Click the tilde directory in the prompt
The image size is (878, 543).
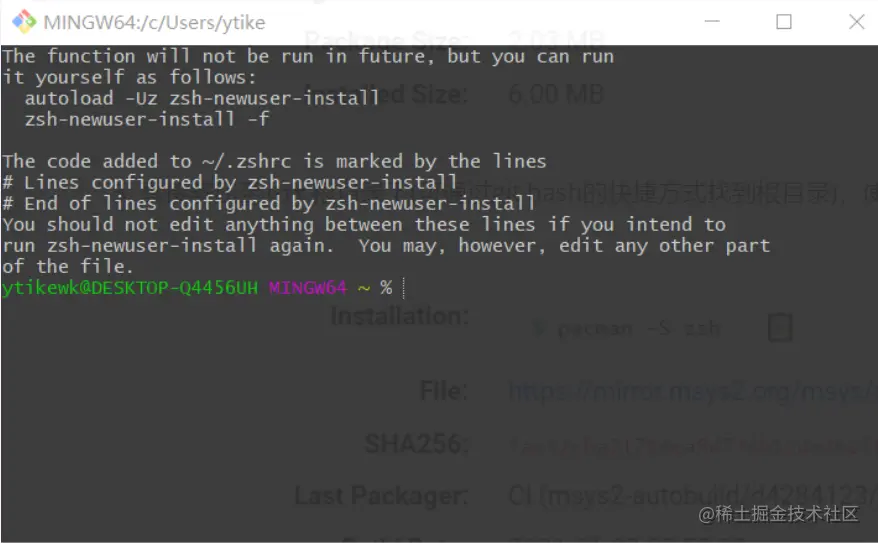(x=363, y=288)
